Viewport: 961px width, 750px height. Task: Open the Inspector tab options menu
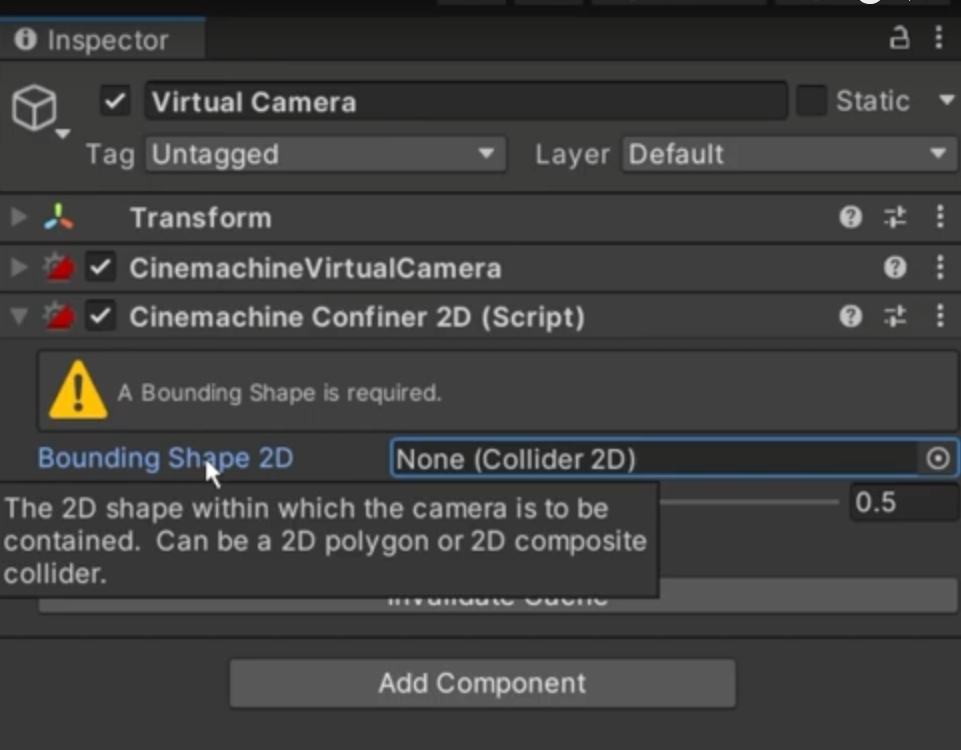(939, 38)
